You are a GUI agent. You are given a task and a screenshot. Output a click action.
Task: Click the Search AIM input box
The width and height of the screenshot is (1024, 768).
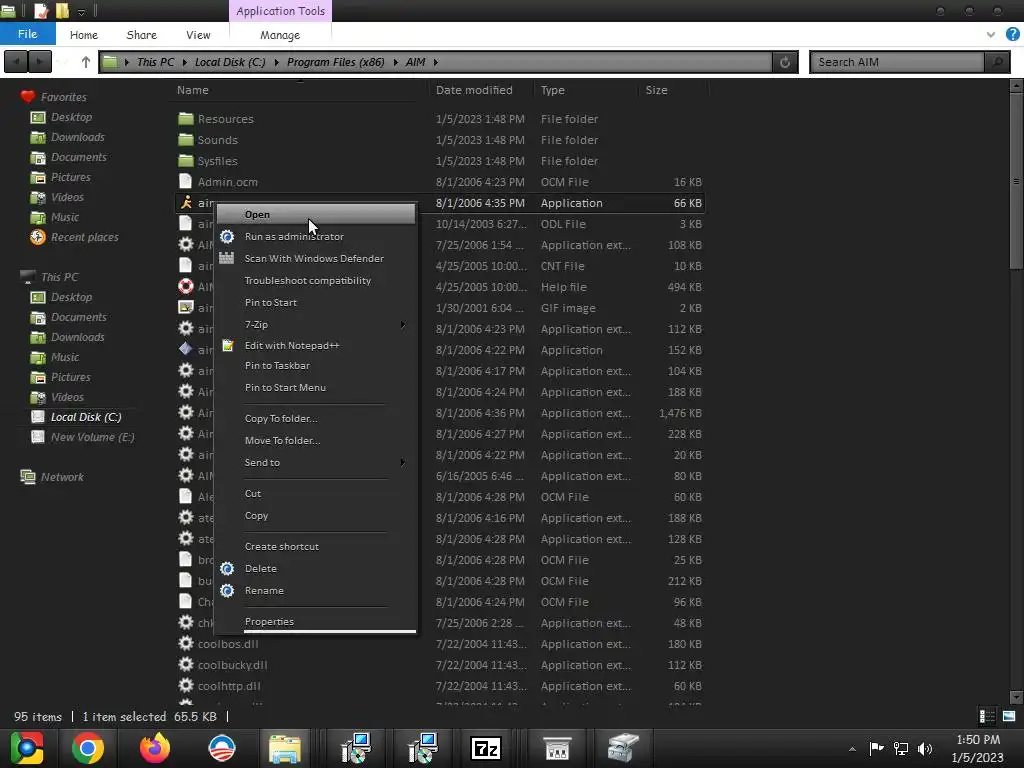(897, 62)
